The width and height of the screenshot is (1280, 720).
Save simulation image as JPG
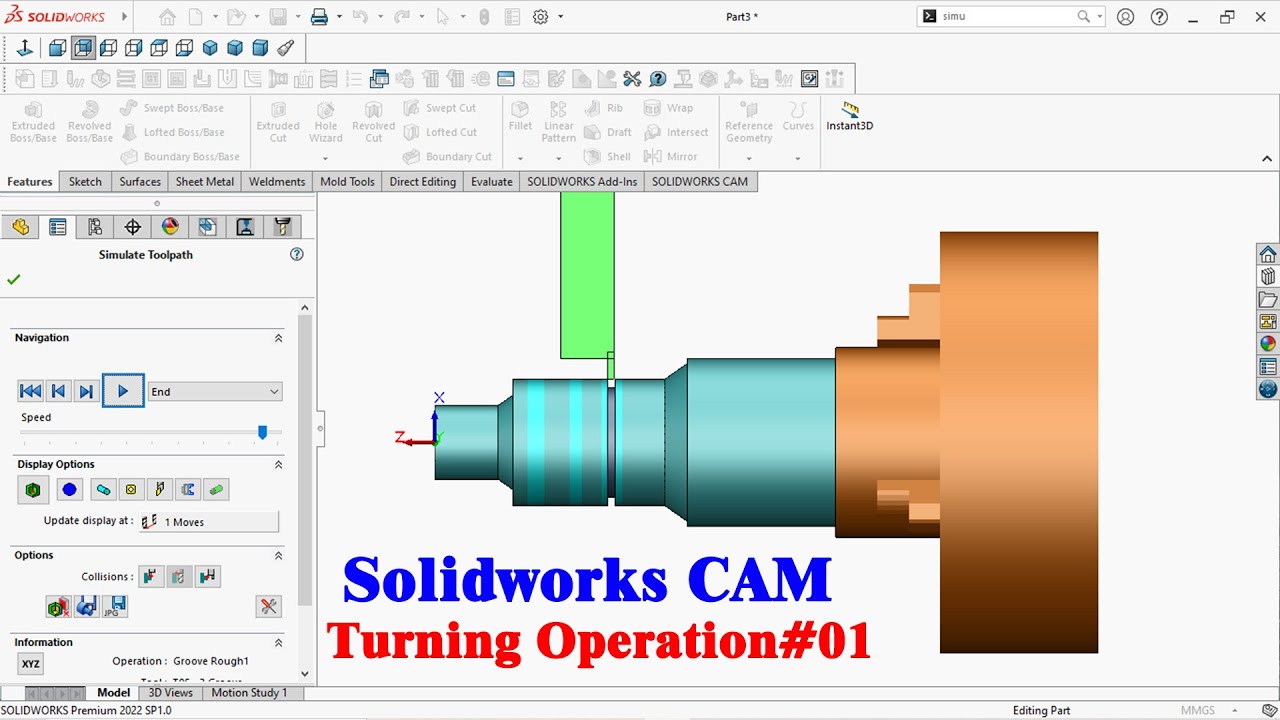tap(114, 606)
